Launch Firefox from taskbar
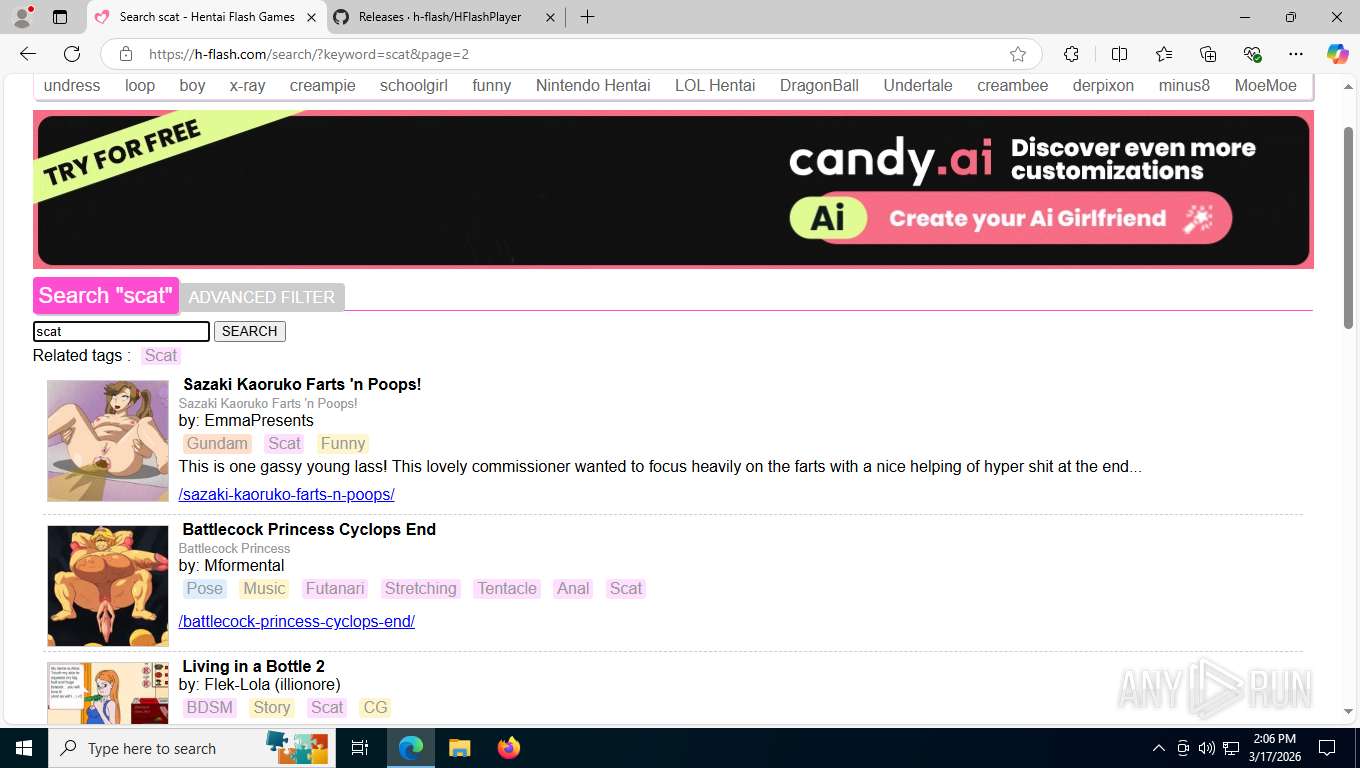 [x=509, y=748]
